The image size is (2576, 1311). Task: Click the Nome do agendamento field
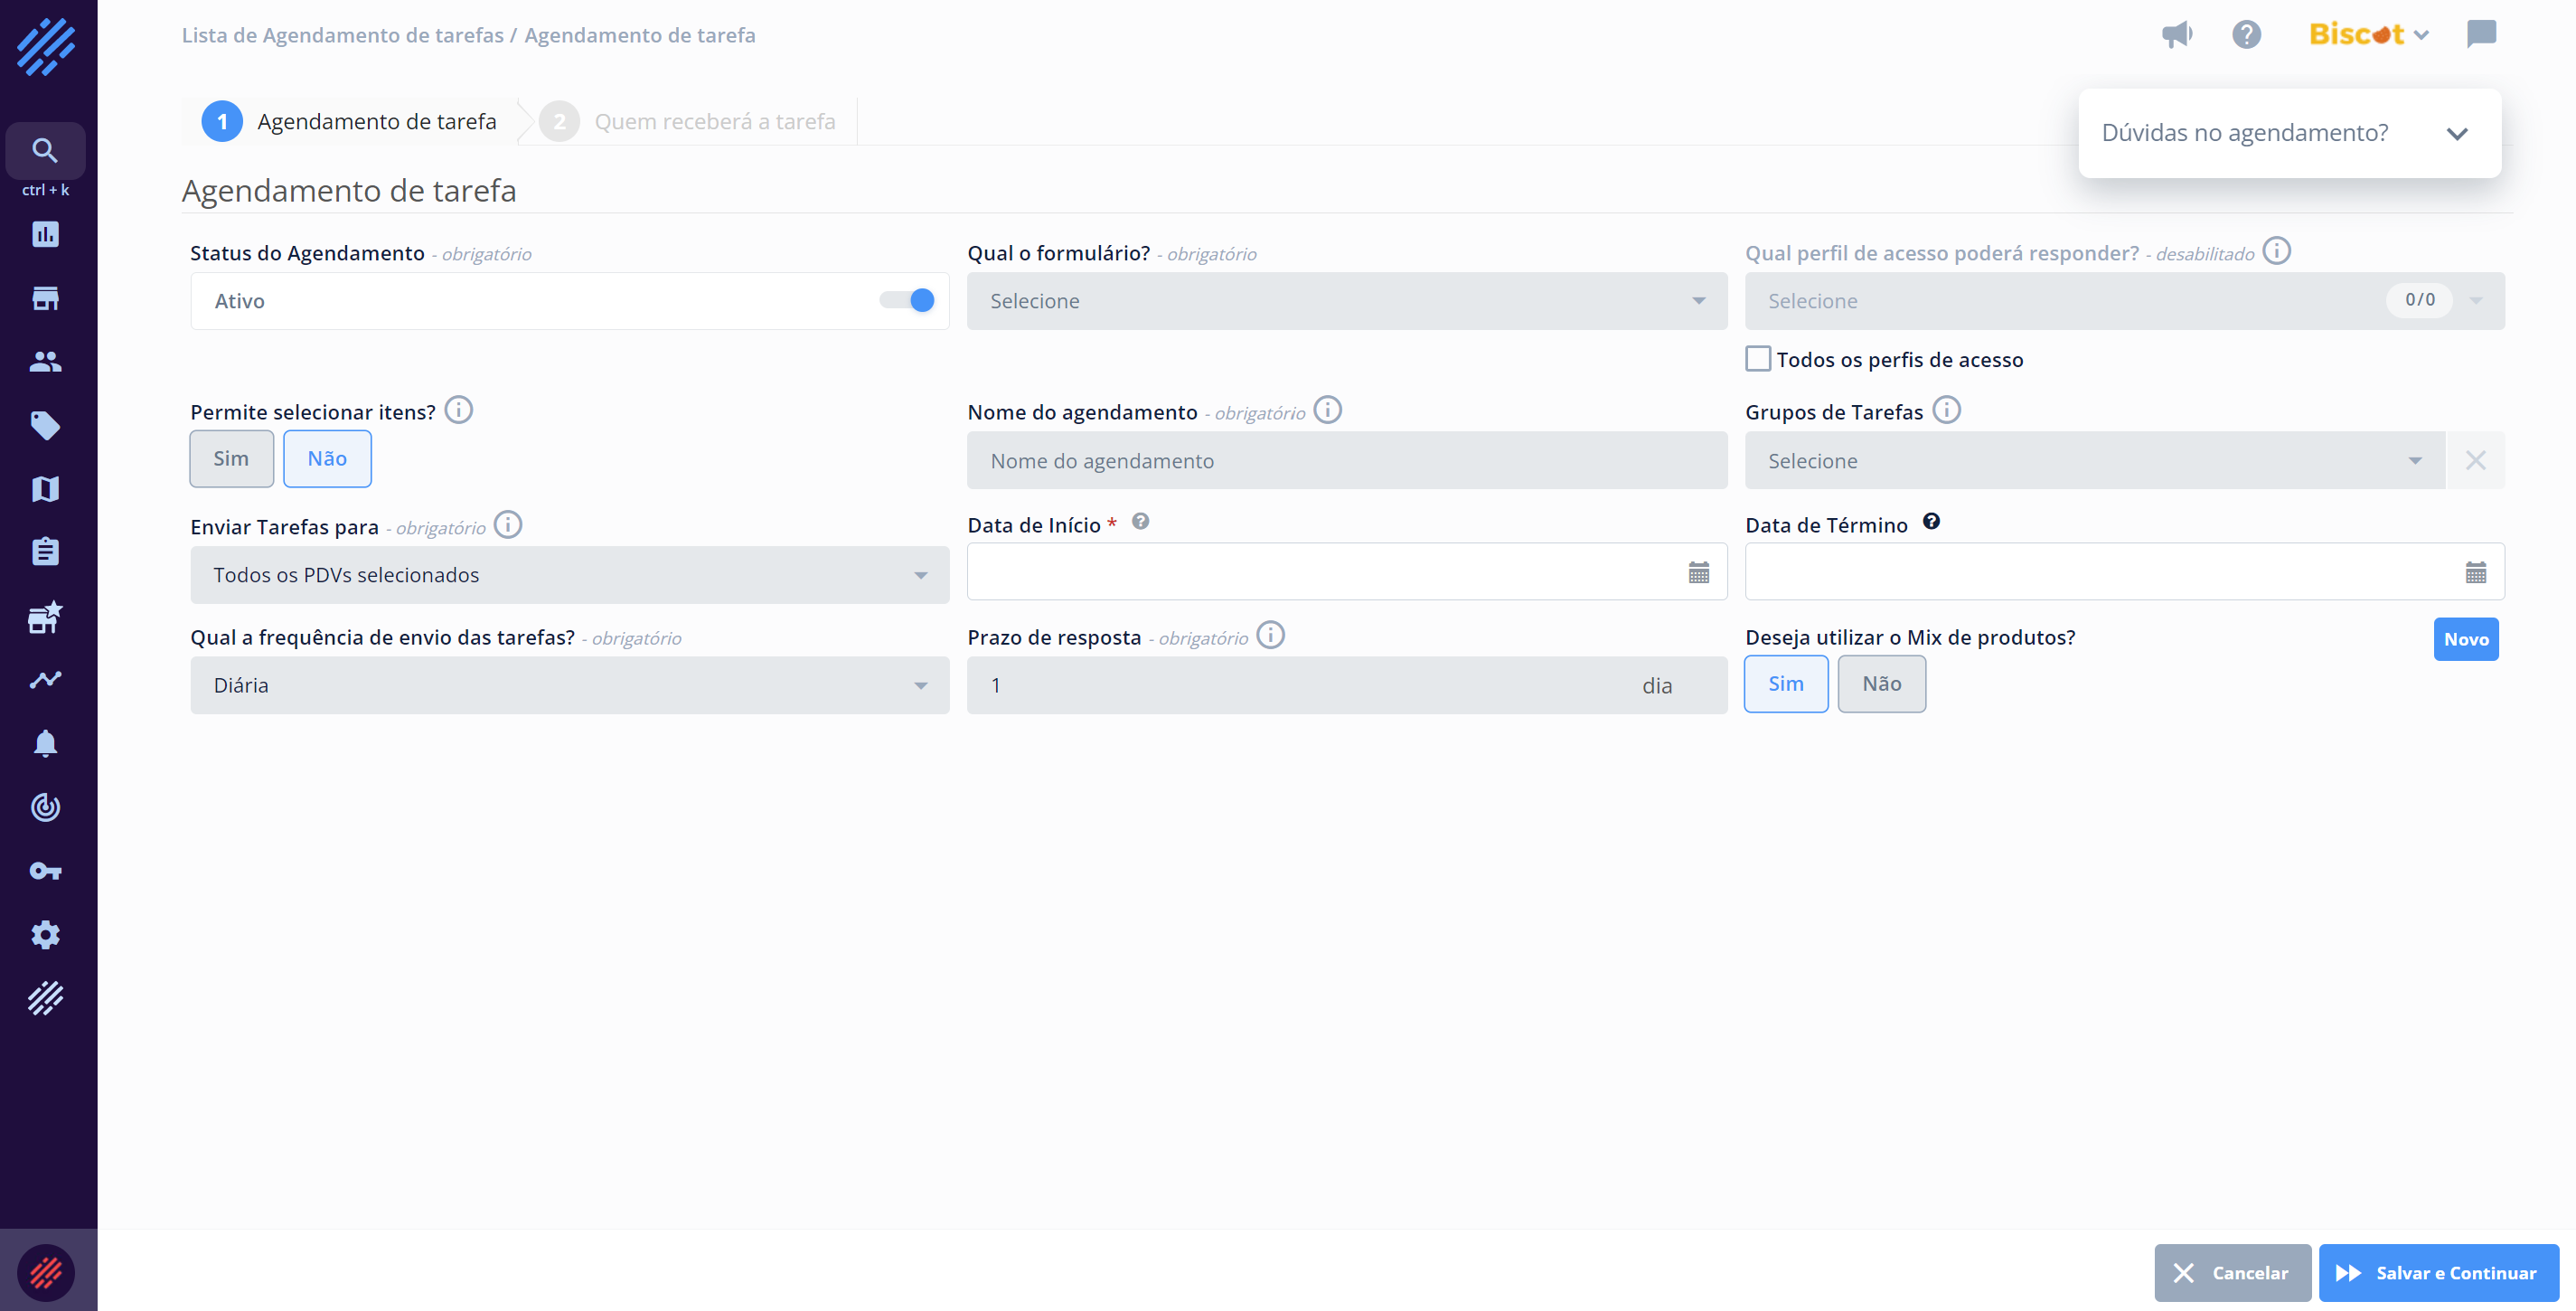pos(1346,461)
